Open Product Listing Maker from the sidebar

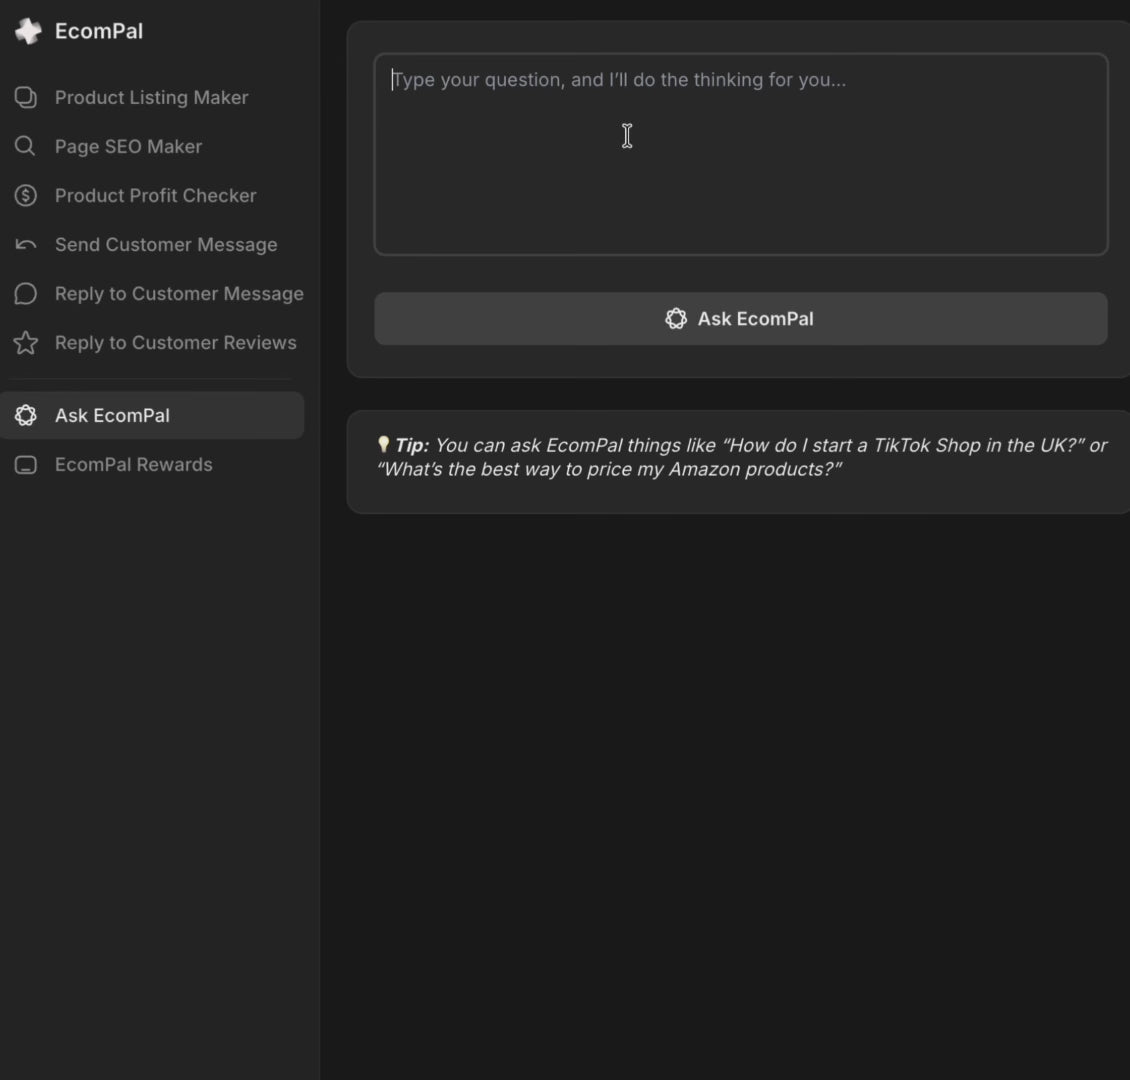tap(151, 97)
